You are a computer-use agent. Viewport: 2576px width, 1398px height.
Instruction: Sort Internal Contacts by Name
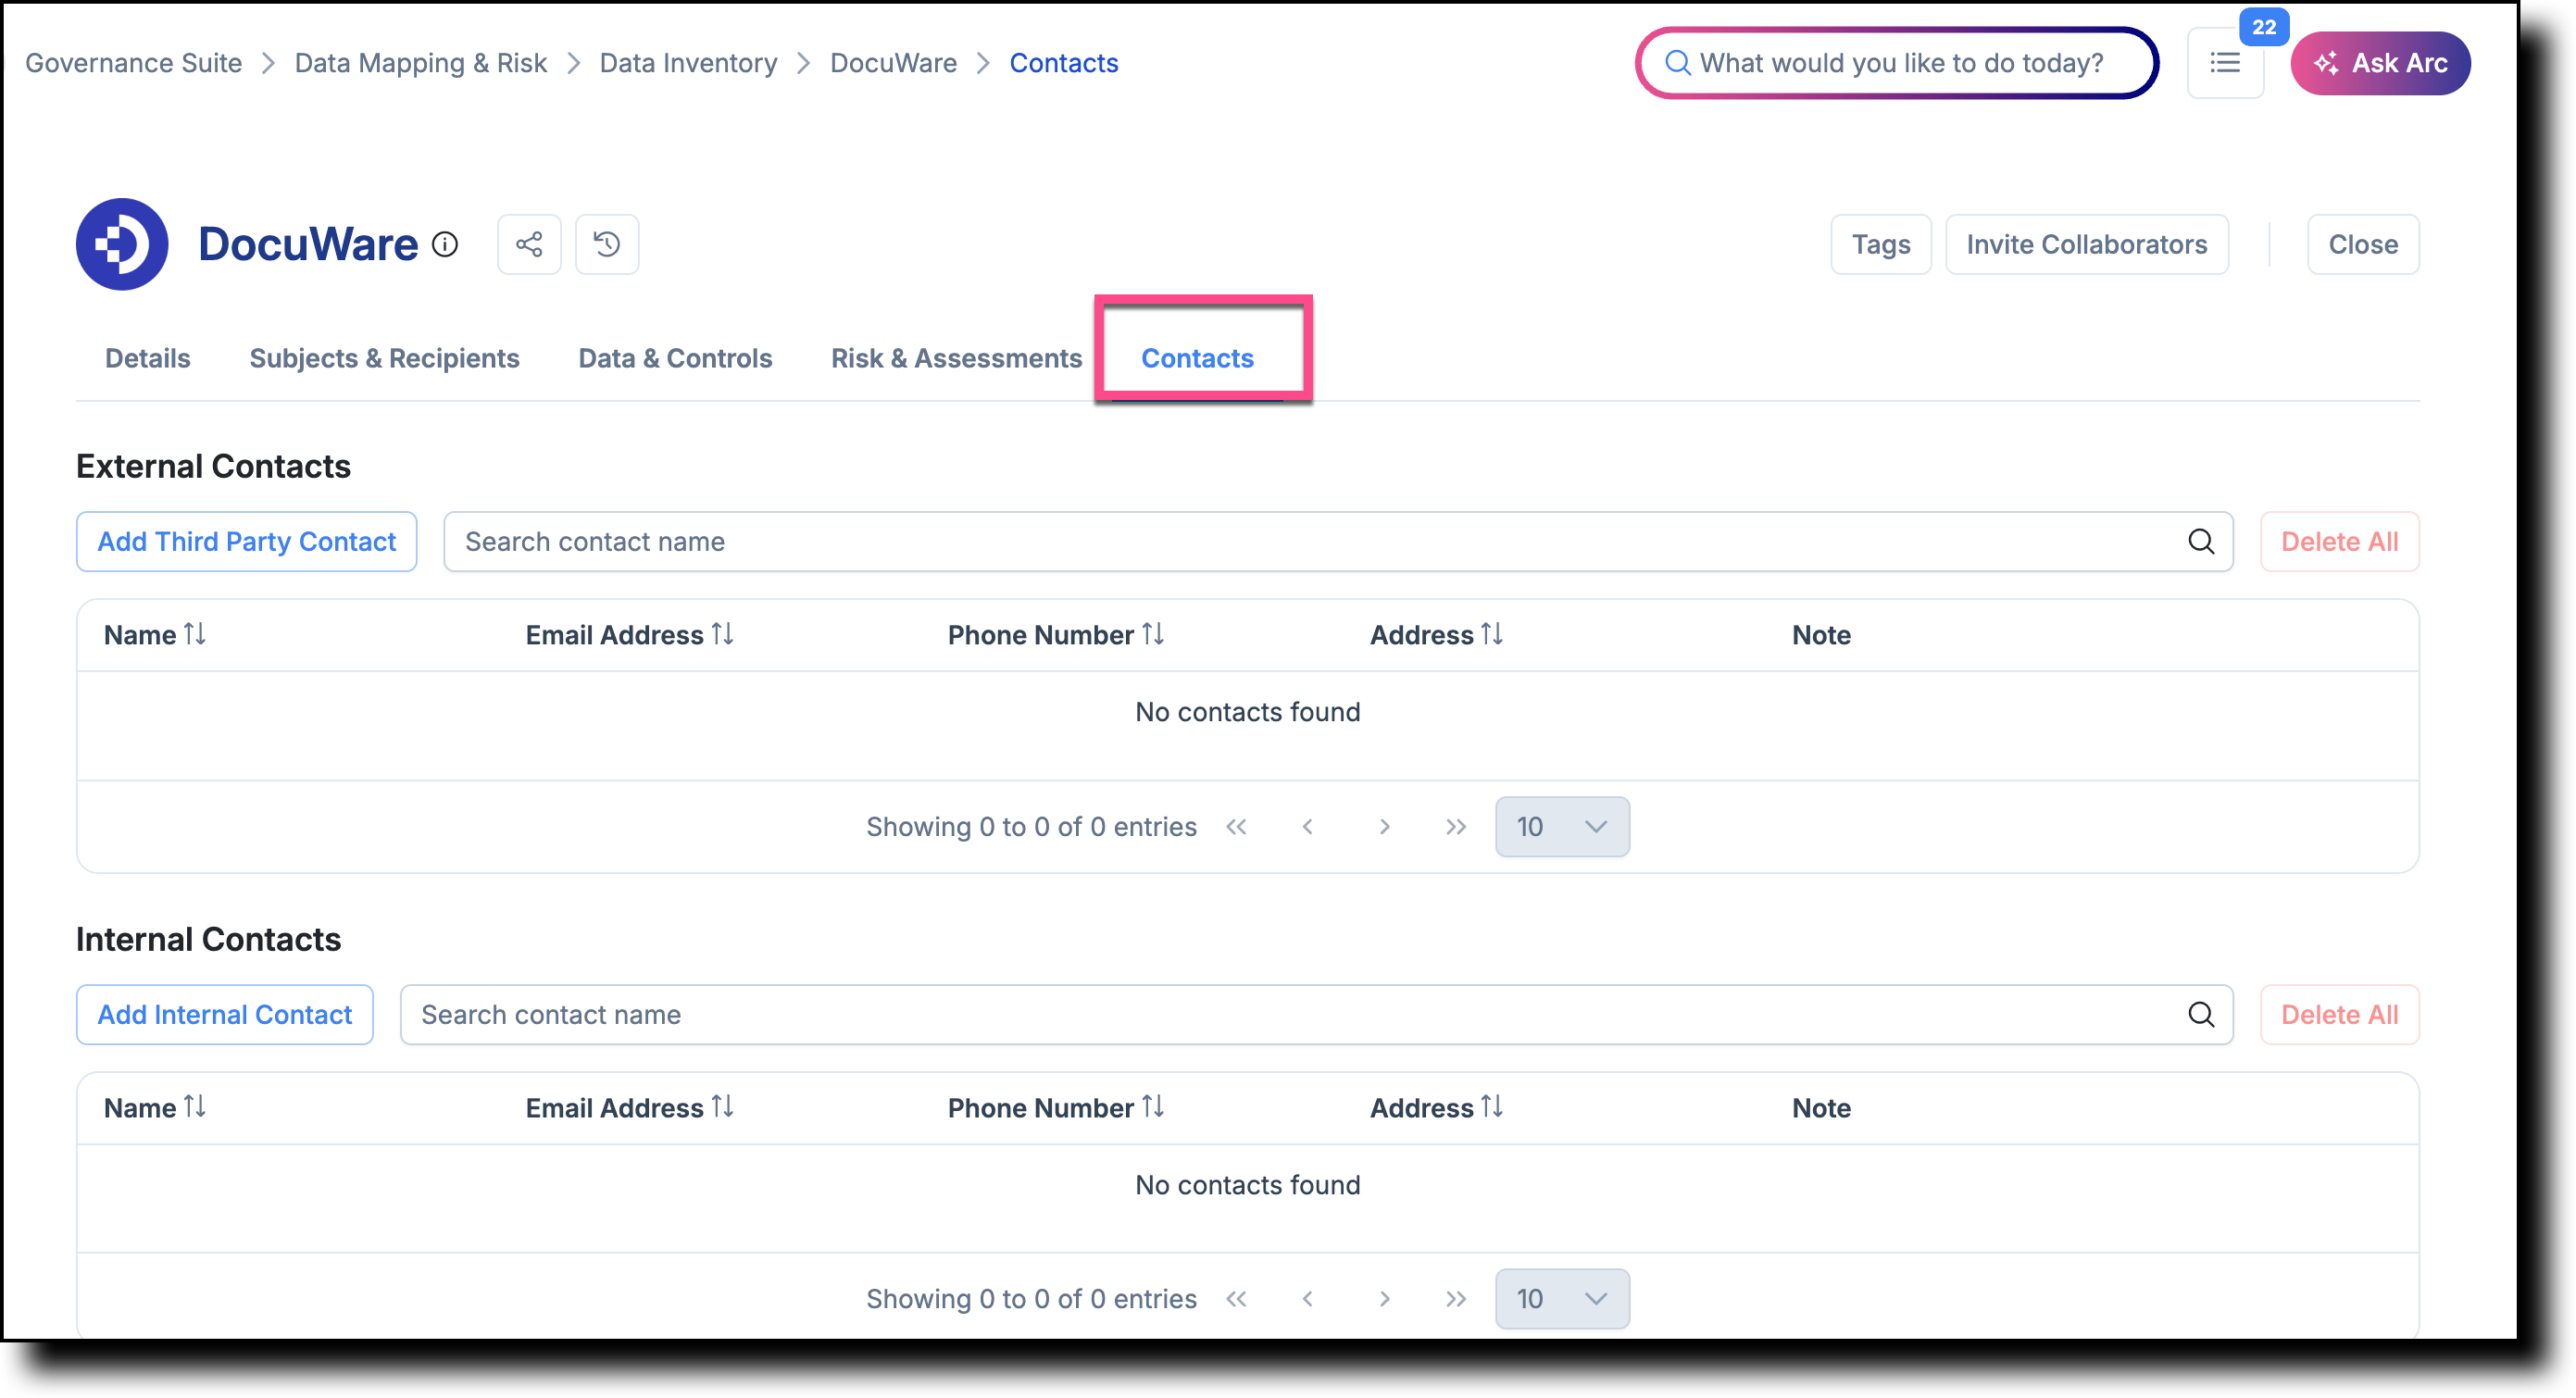[195, 1108]
